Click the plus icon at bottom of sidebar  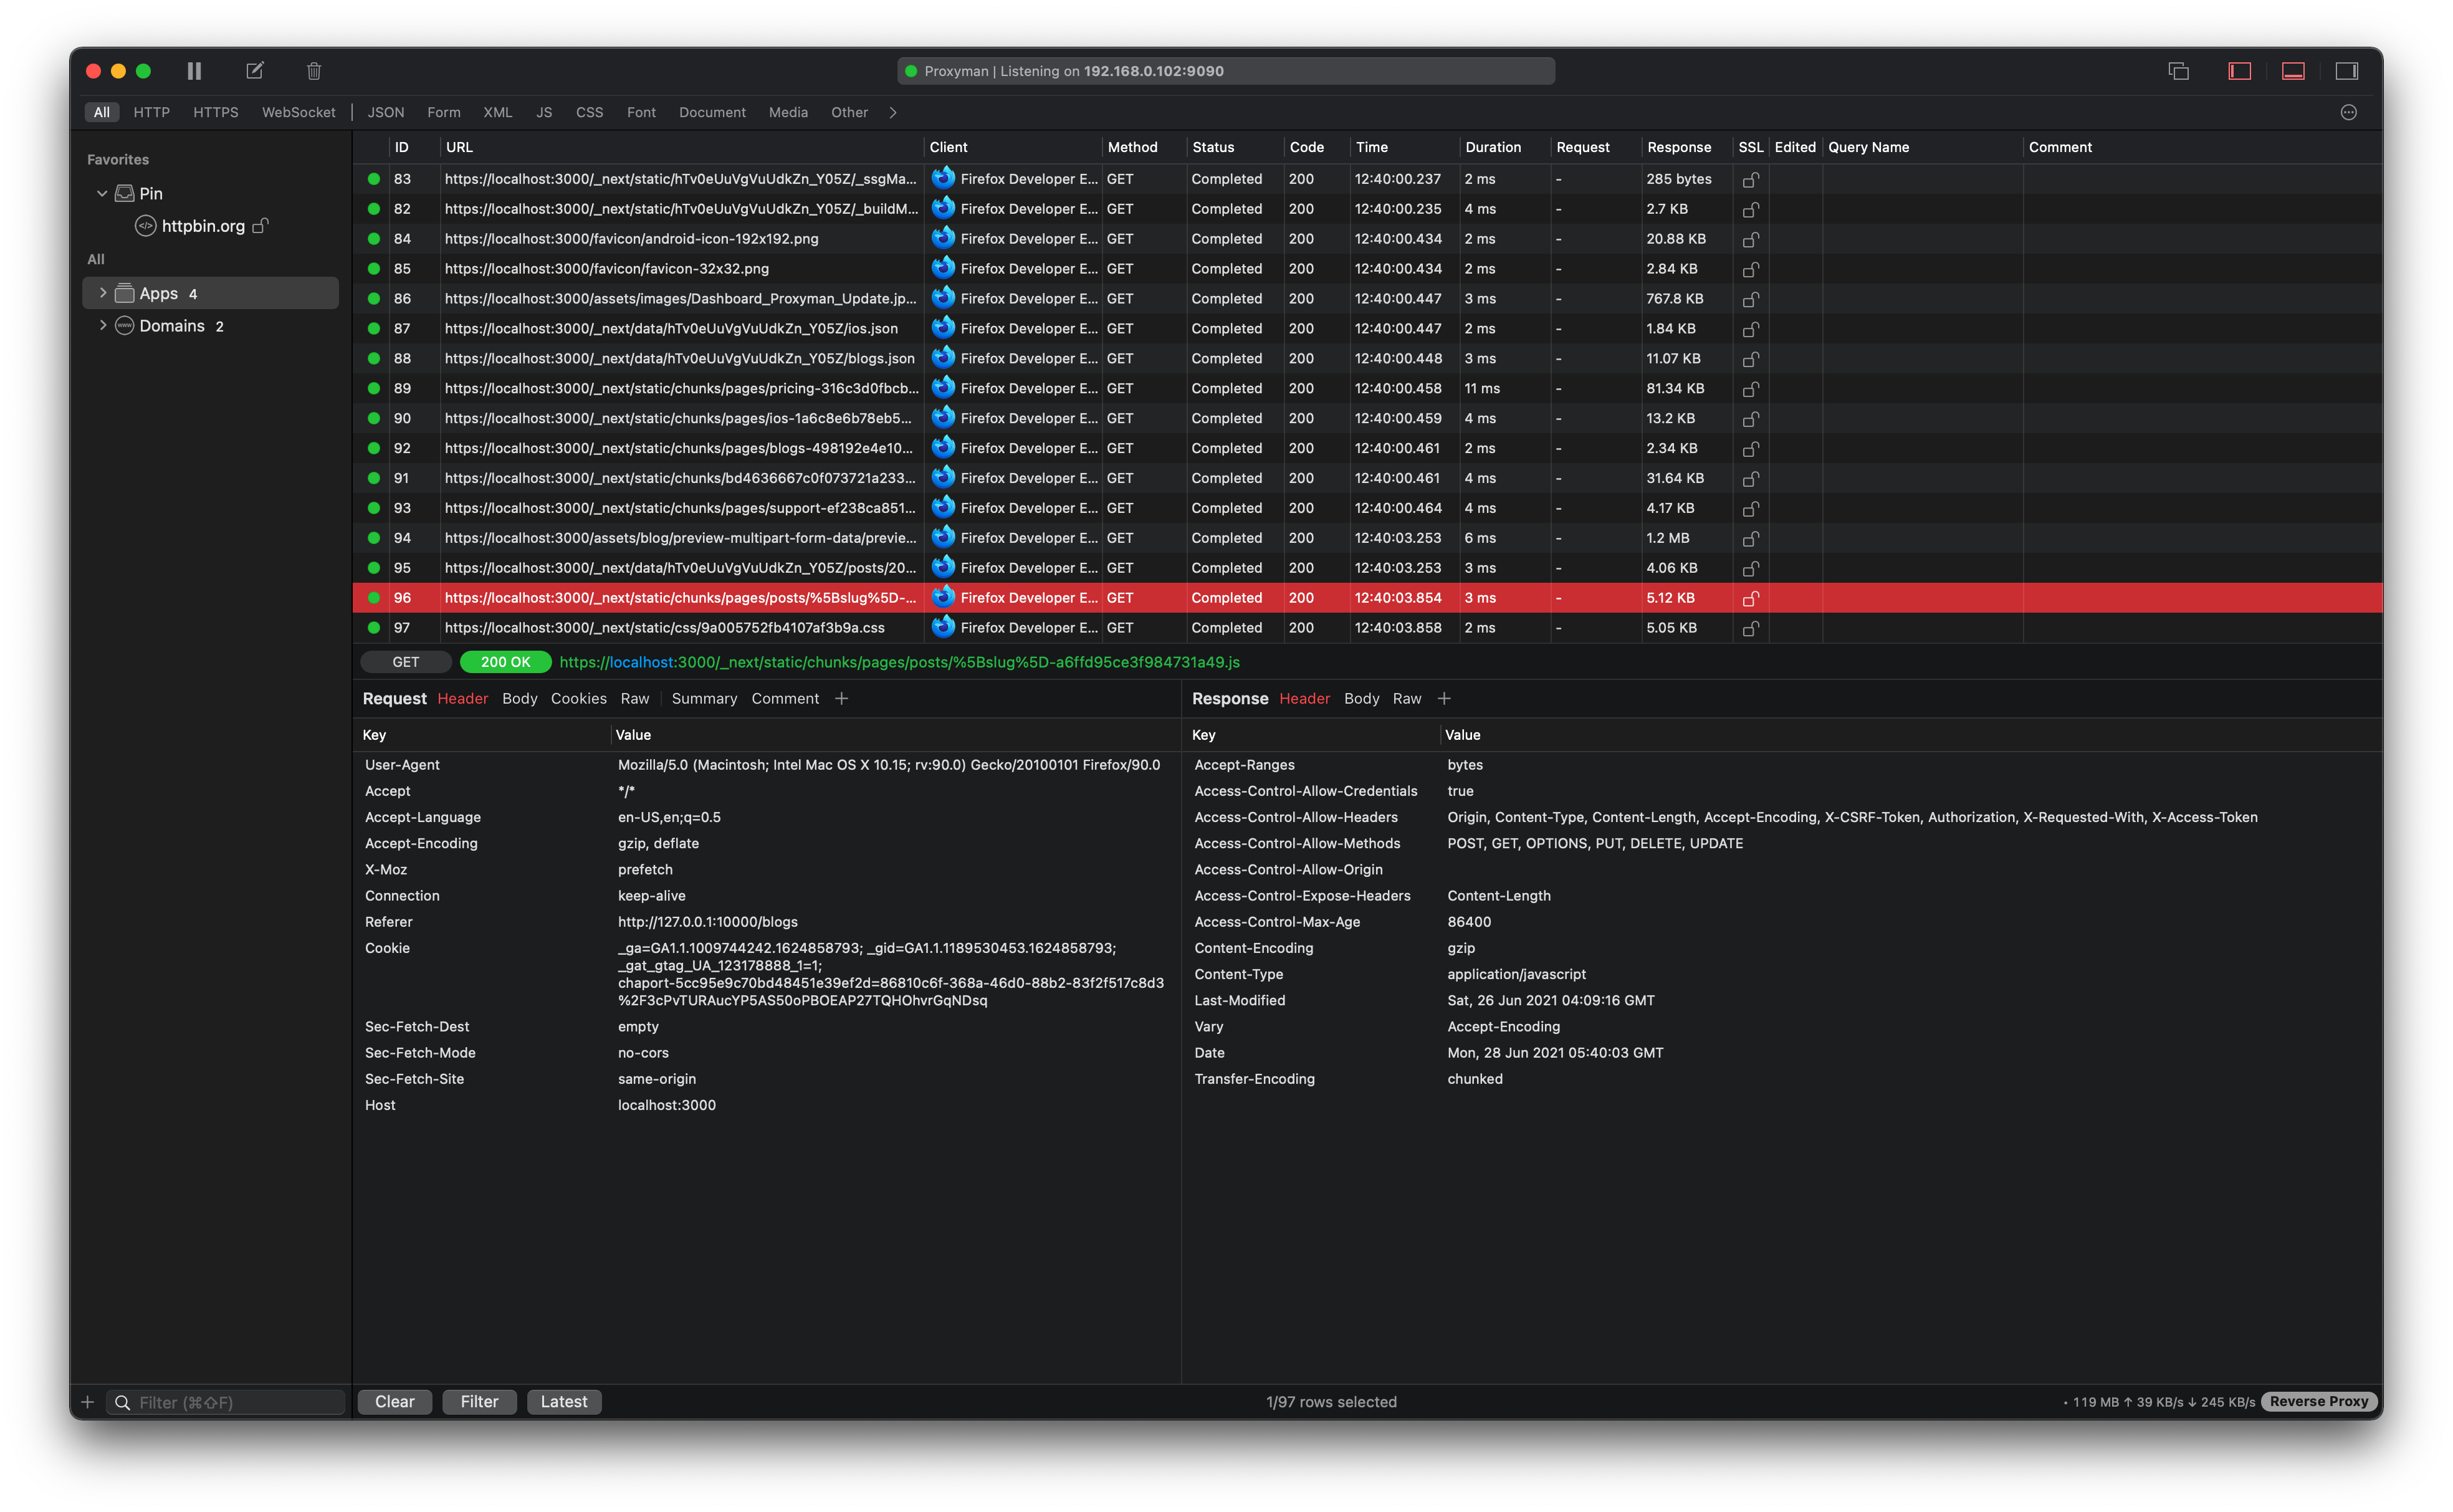click(87, 1401)
